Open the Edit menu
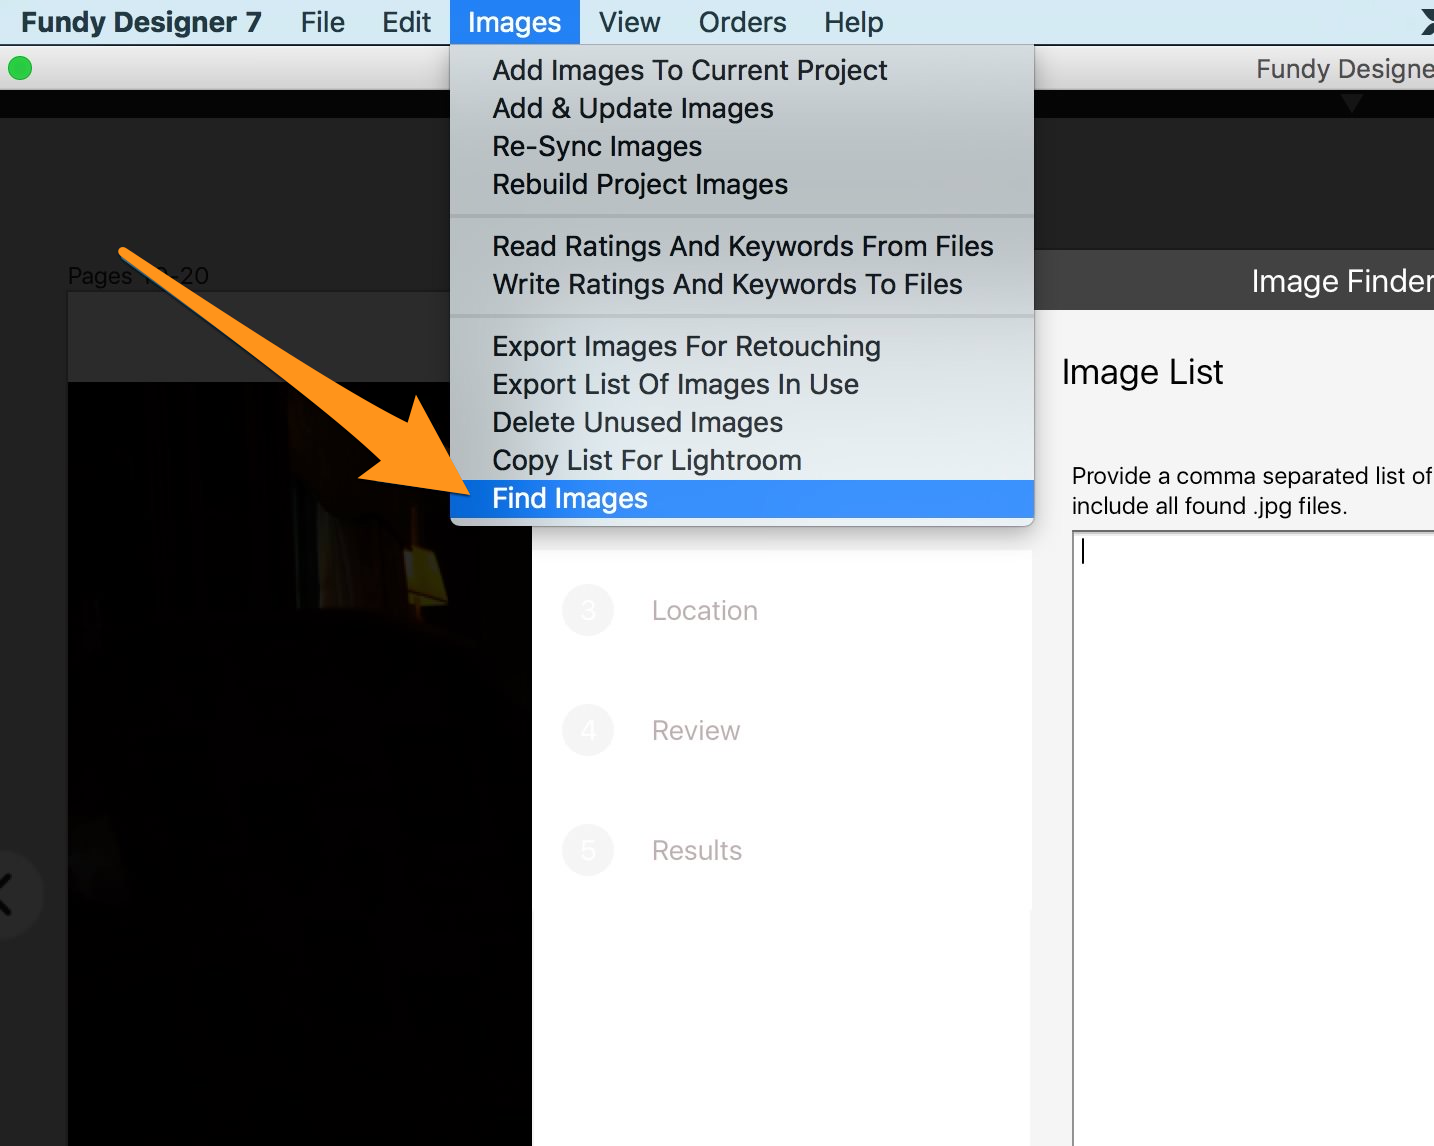This screenshot has height=1146, width=1434. click(x=406, y=22)
